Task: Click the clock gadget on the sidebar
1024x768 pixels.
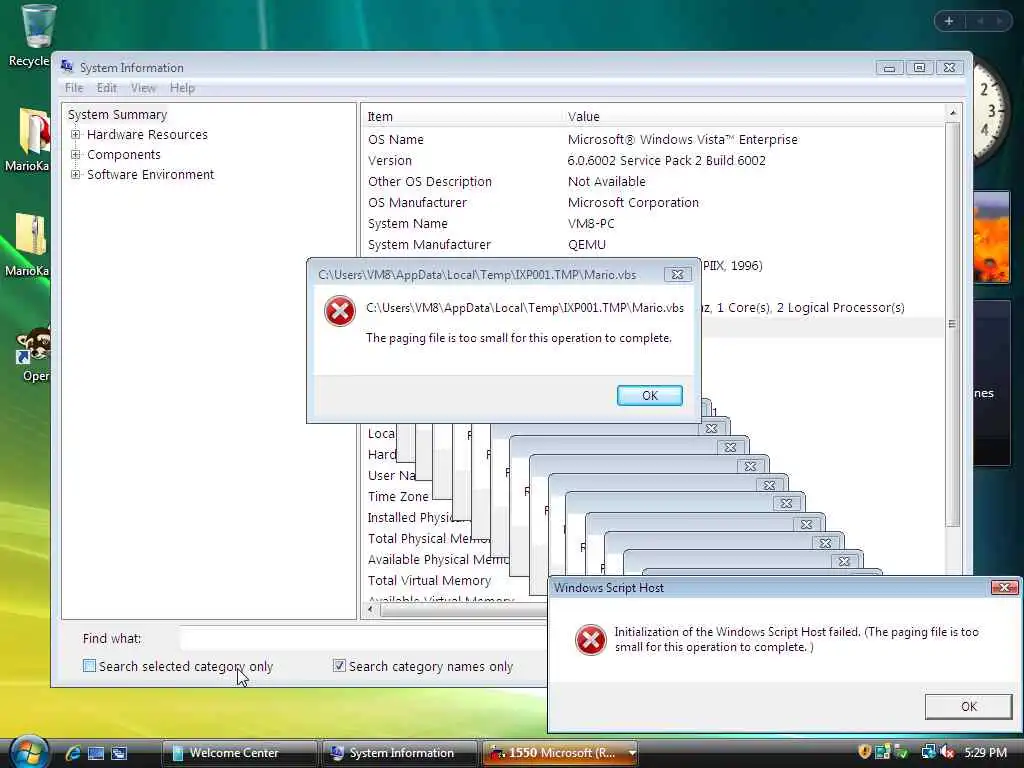Action: (991, 109)
